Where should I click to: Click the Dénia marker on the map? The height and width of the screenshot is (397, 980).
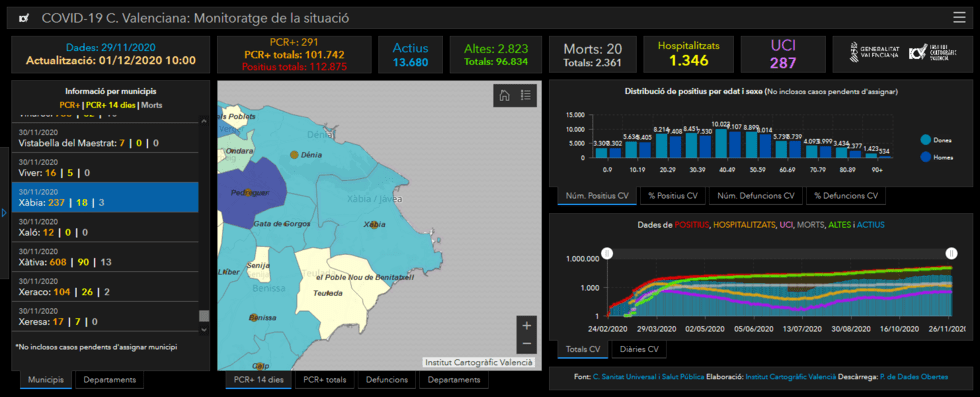pos(294,154)
